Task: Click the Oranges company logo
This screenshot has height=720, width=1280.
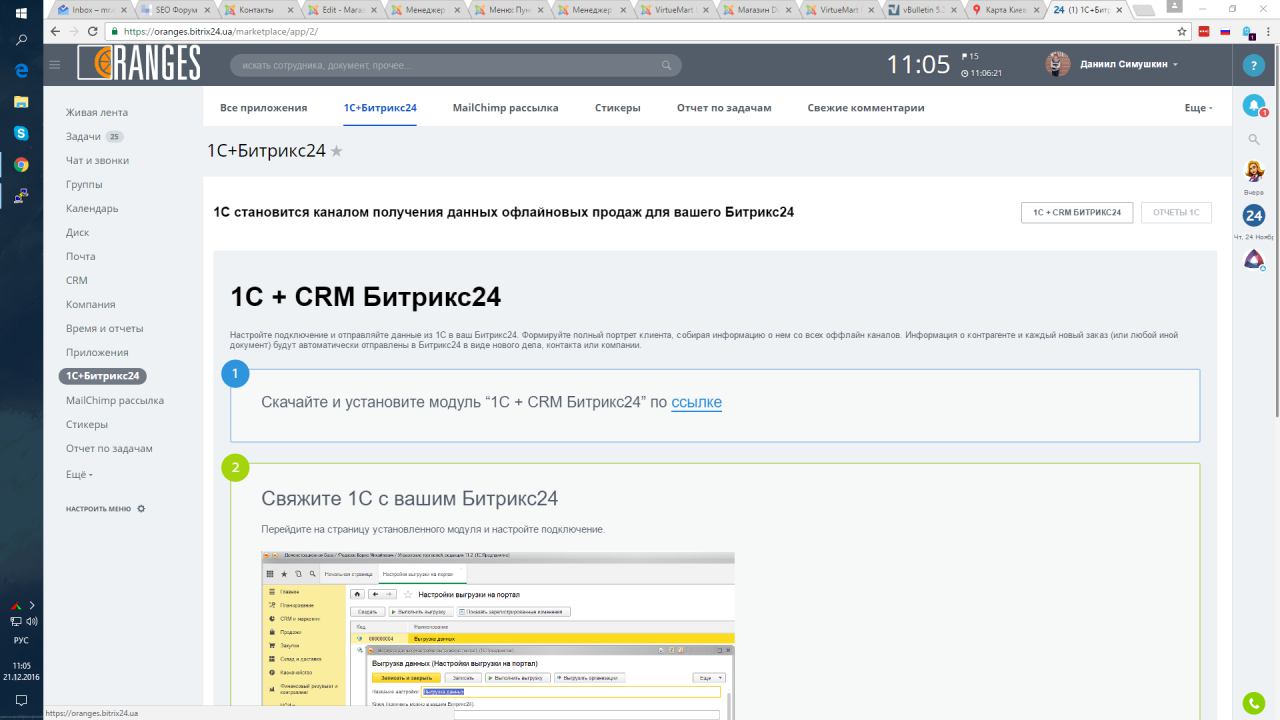Action: pos(139,63)
